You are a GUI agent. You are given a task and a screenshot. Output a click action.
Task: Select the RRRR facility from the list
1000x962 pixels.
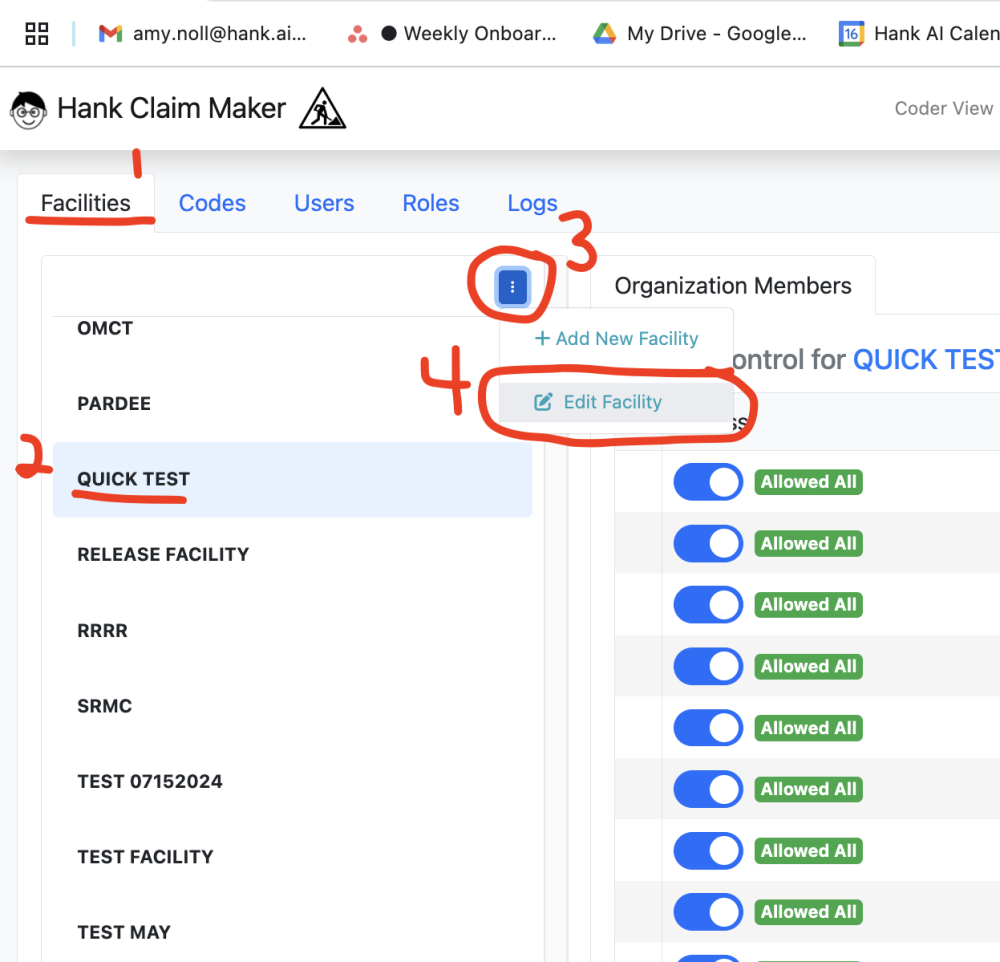tap(105, 630)
